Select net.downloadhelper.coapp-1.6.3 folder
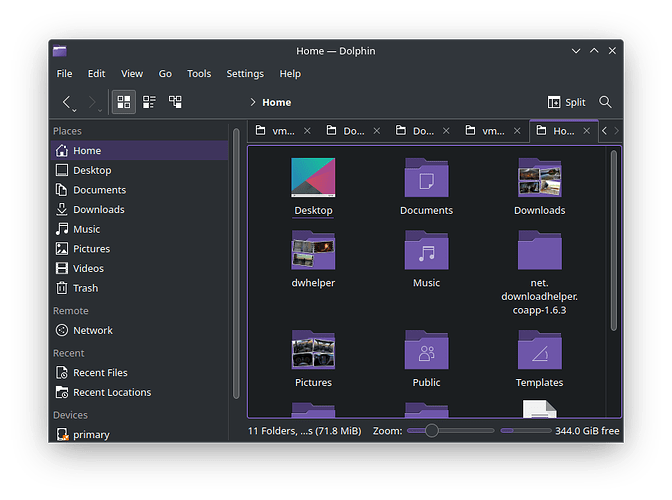 pos(540,250)
